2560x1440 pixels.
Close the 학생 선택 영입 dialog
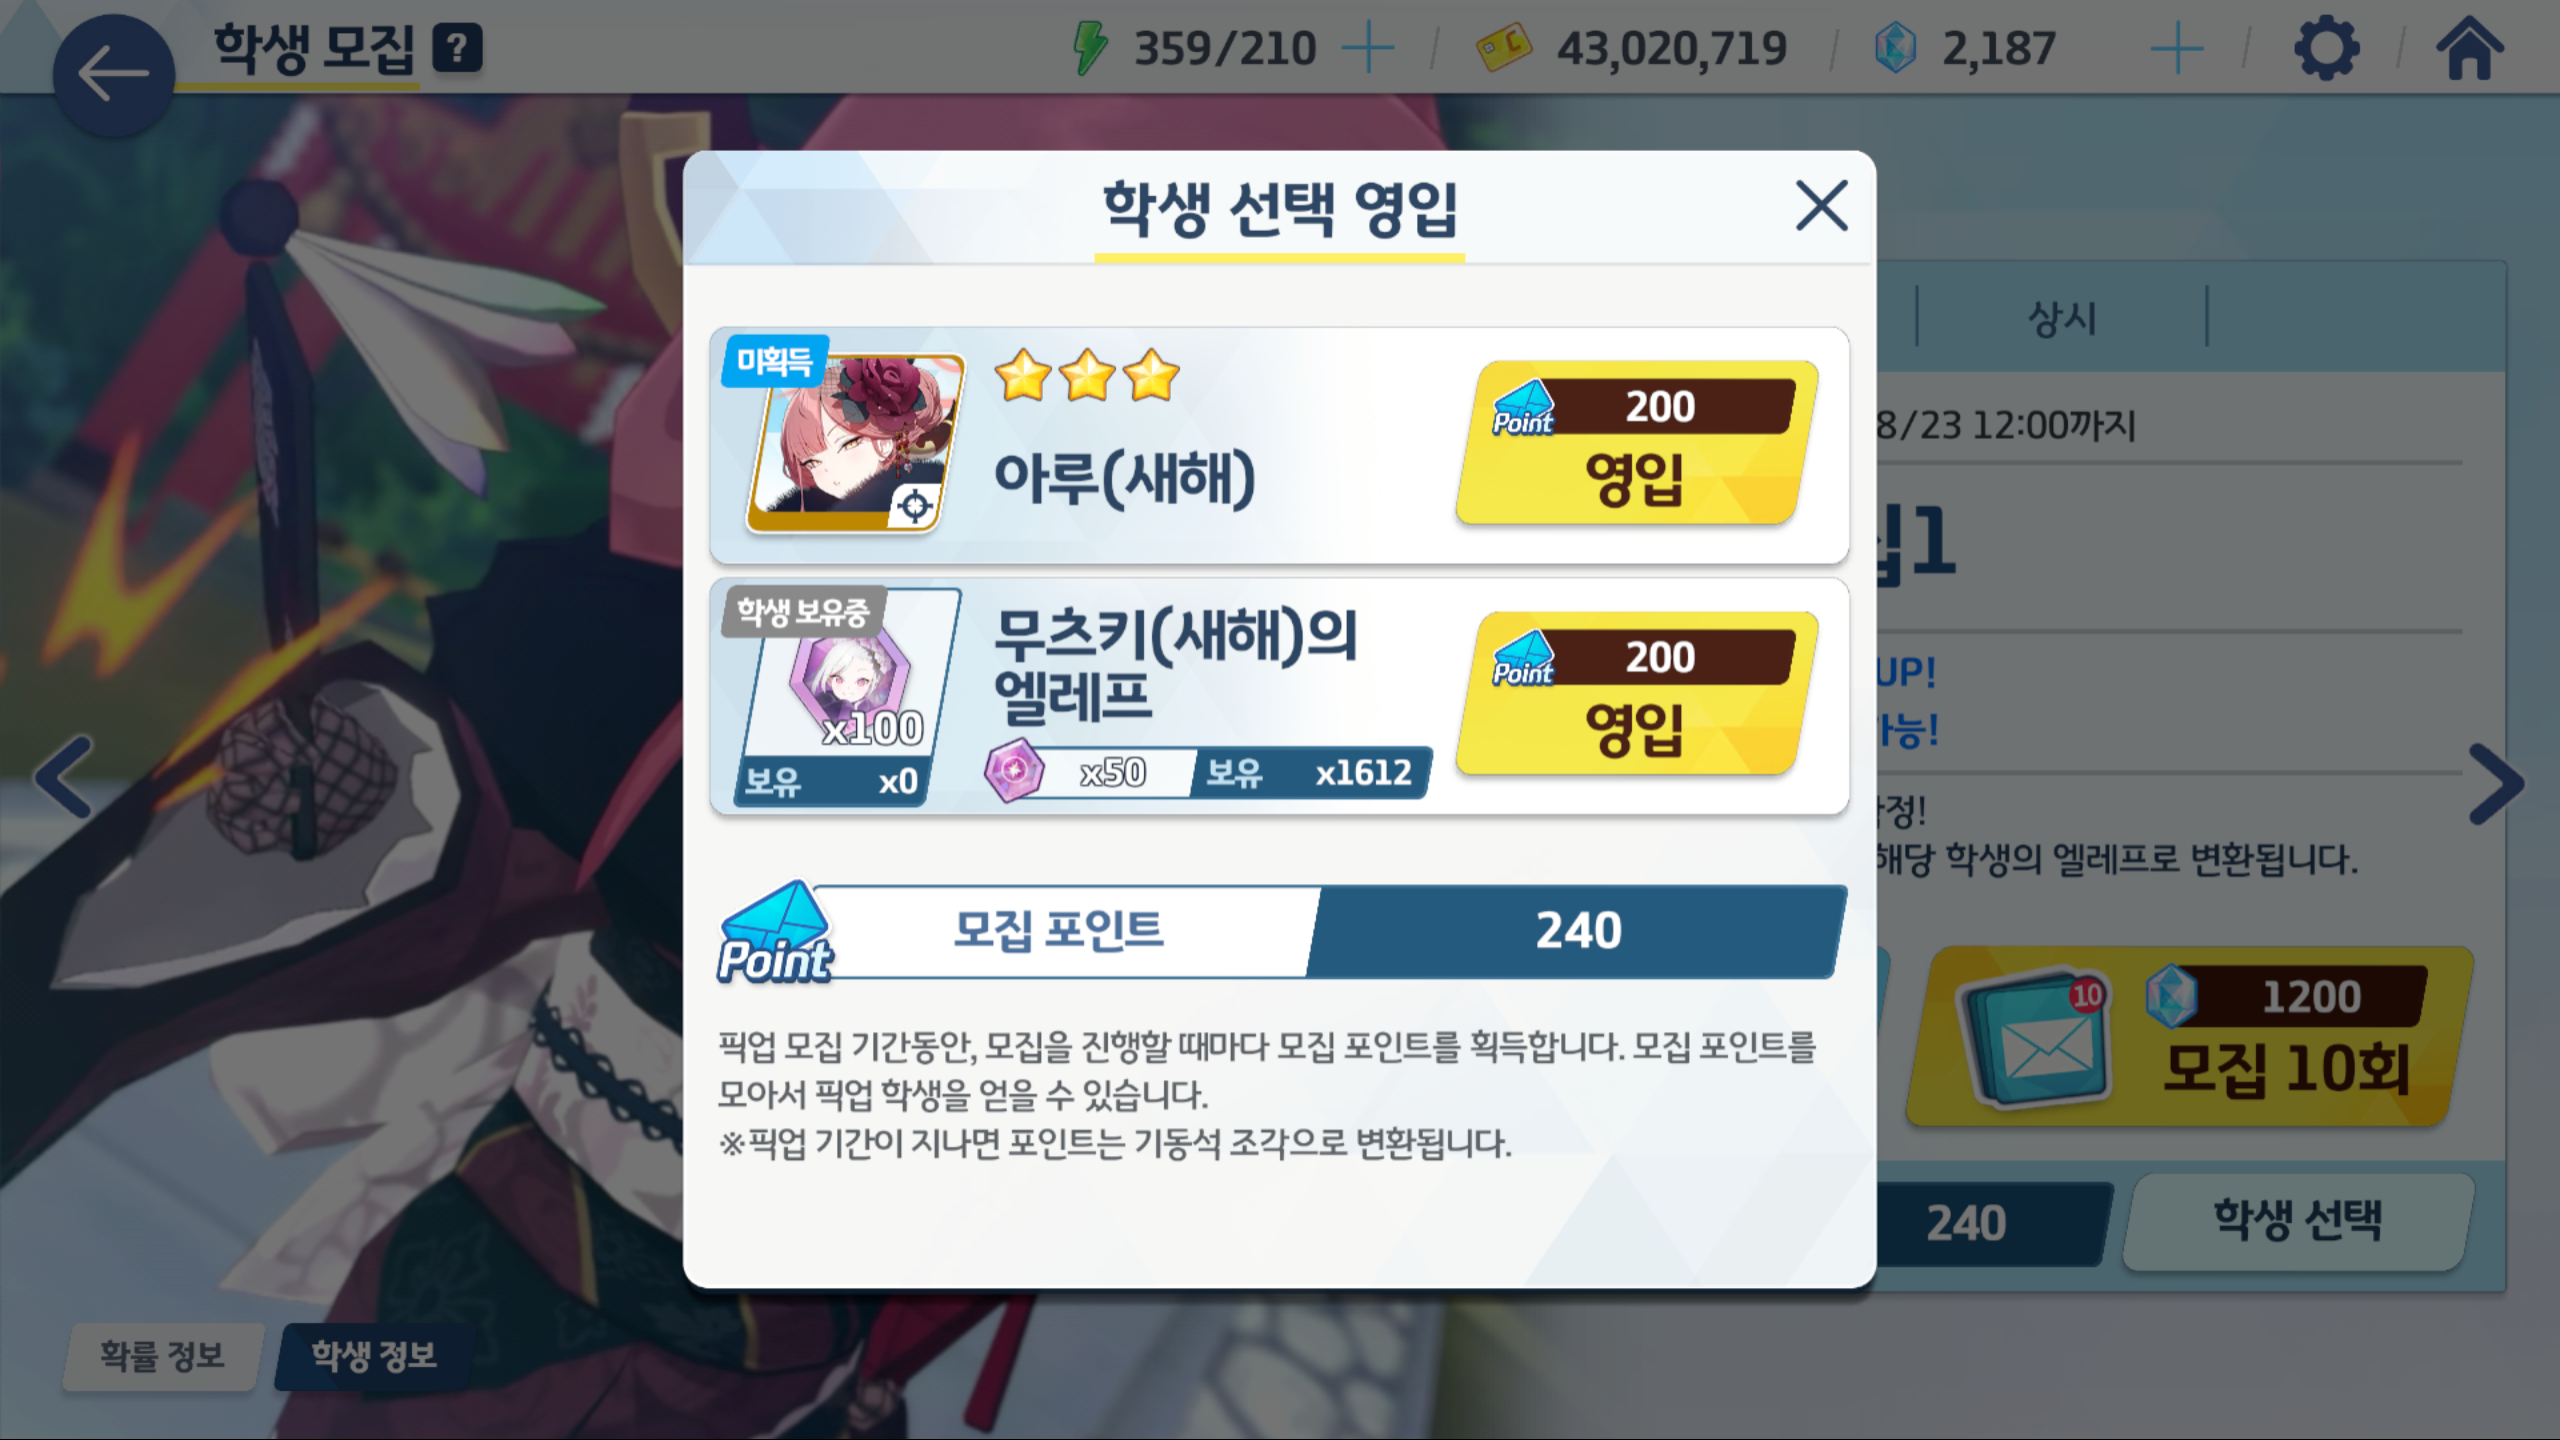point(1821,206)
